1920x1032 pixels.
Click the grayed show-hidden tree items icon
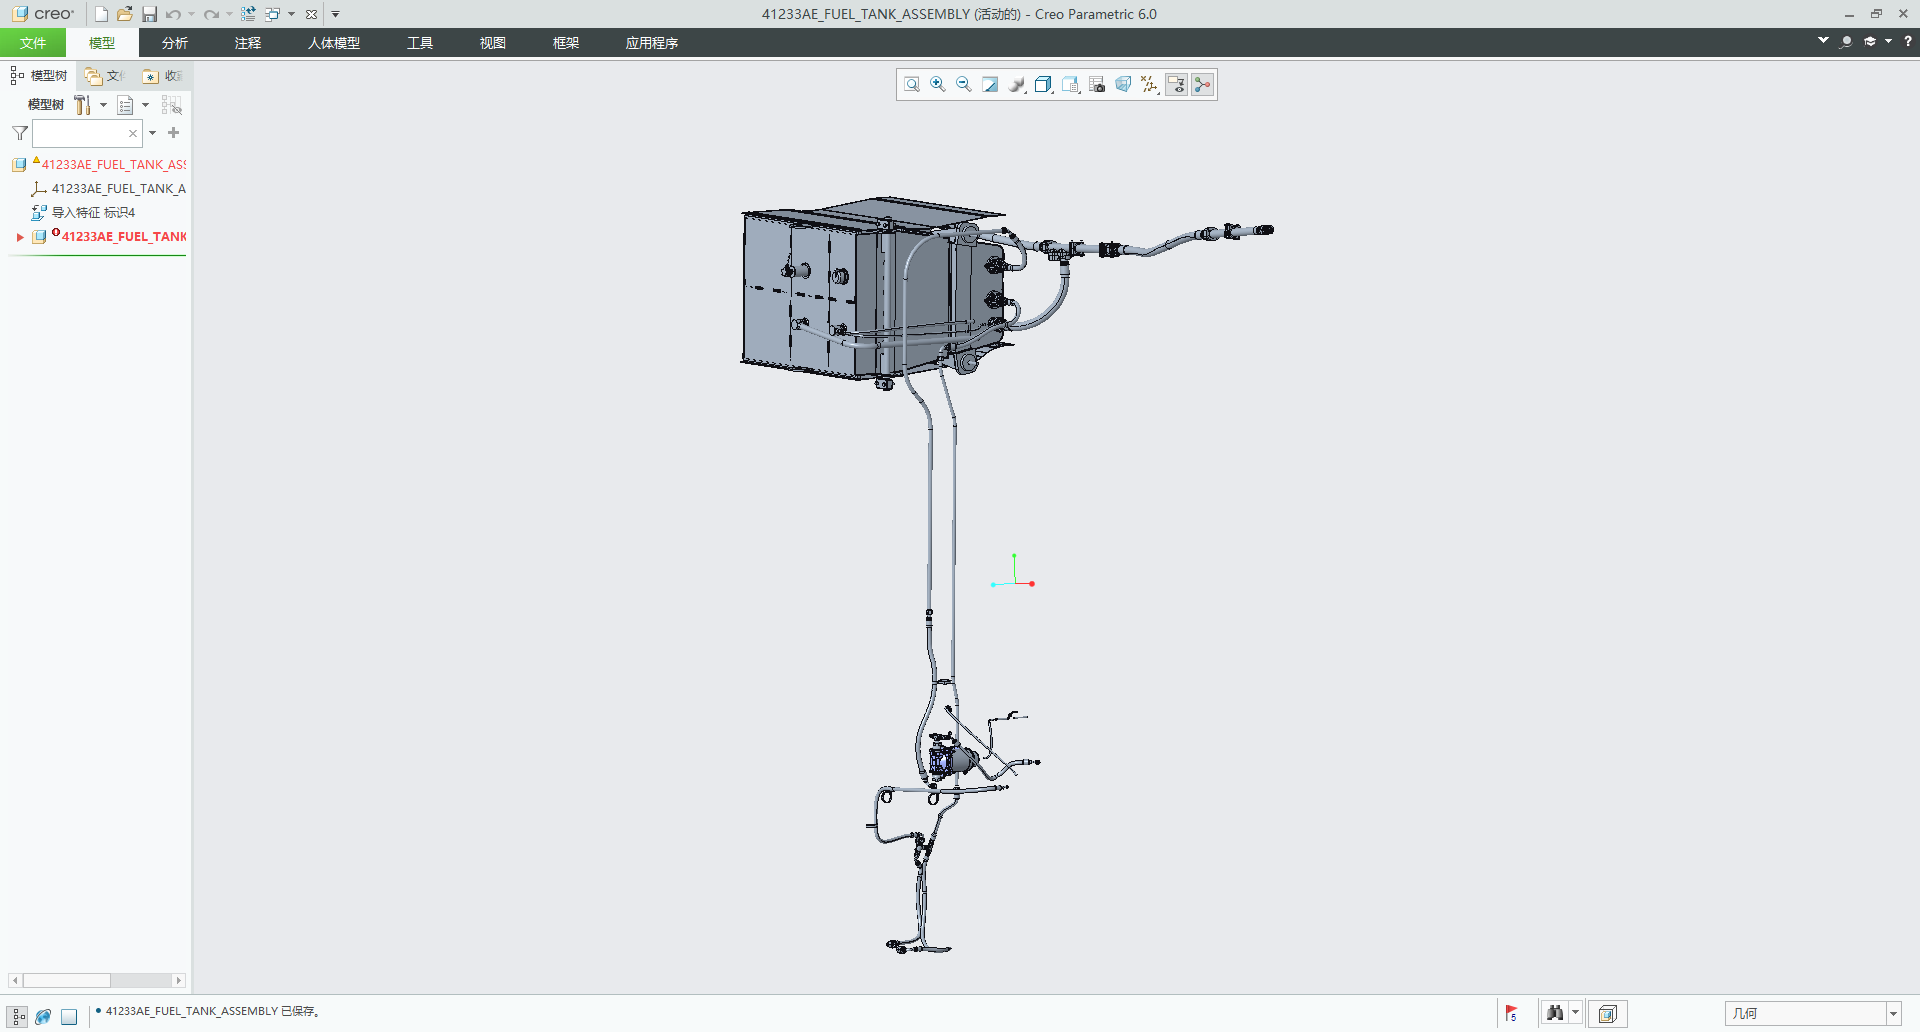(x=172, y=105)
